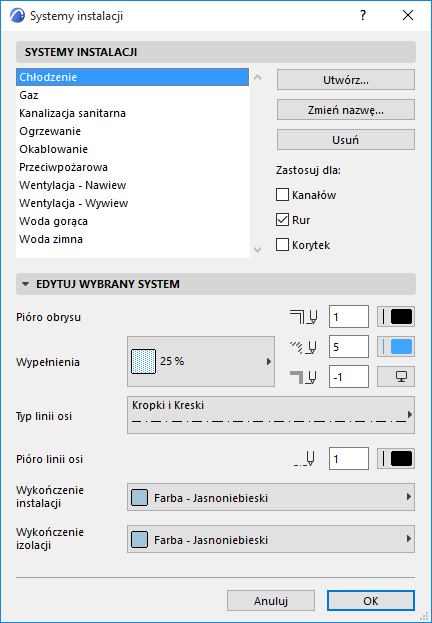Click the axis line pen number field
The height and width of the screenshot is (623, 432).
coord(349,459)
